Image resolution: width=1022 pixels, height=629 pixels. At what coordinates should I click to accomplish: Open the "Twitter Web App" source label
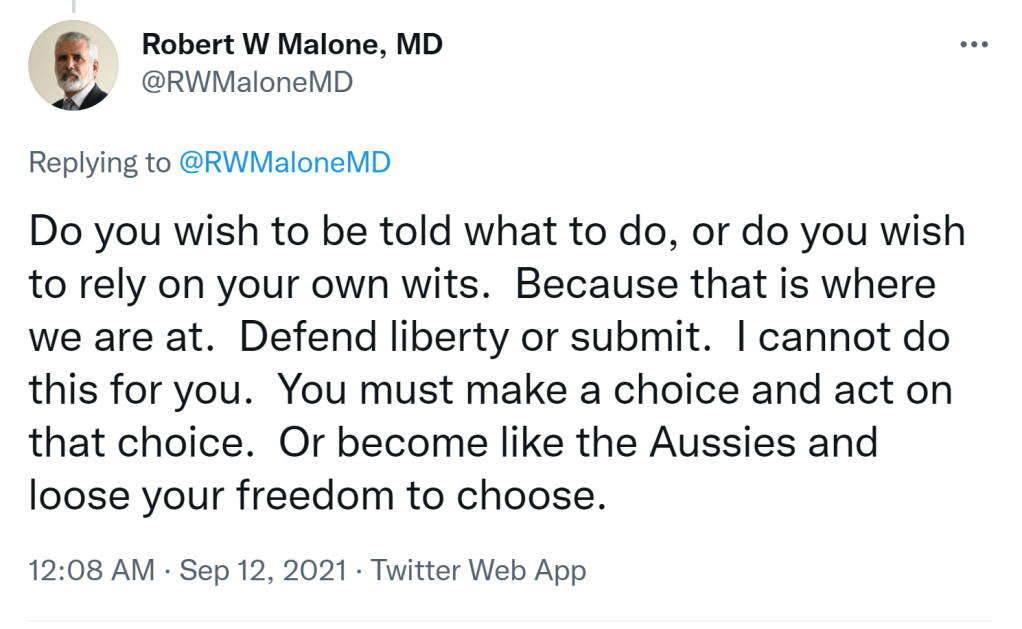(478, 570)
